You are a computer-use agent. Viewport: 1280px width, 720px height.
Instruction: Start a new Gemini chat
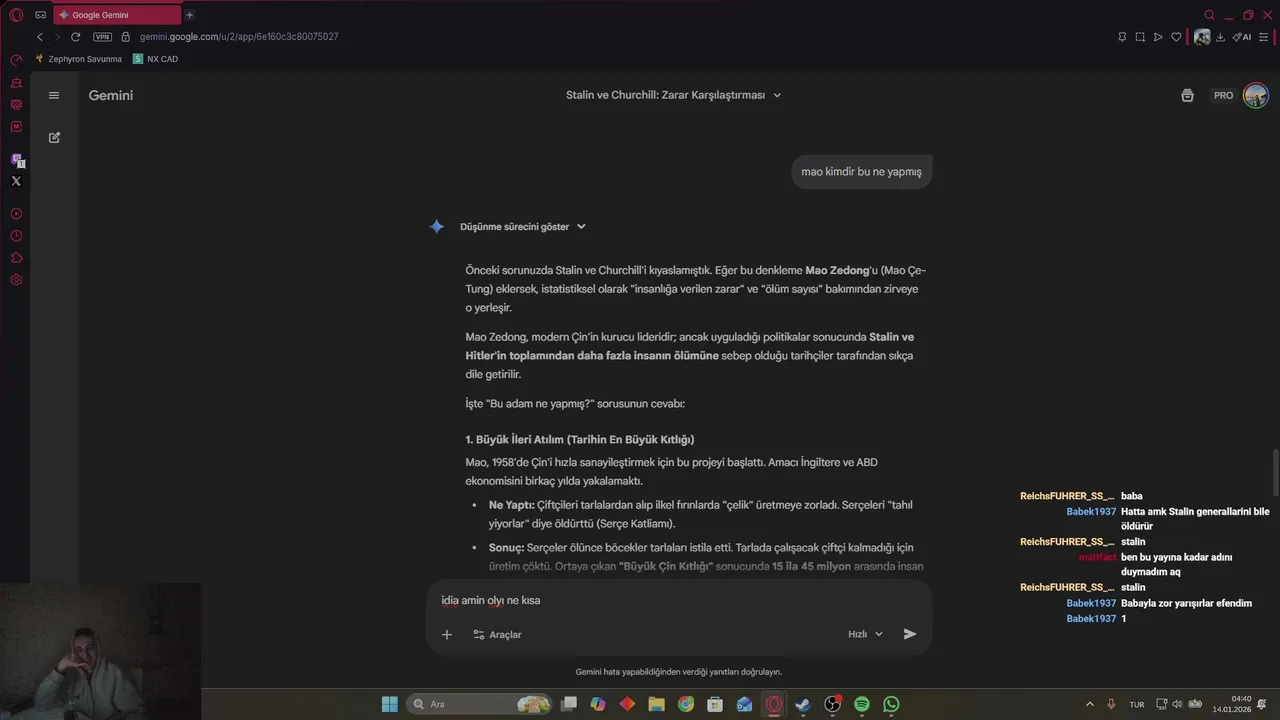tap(54, 137)
